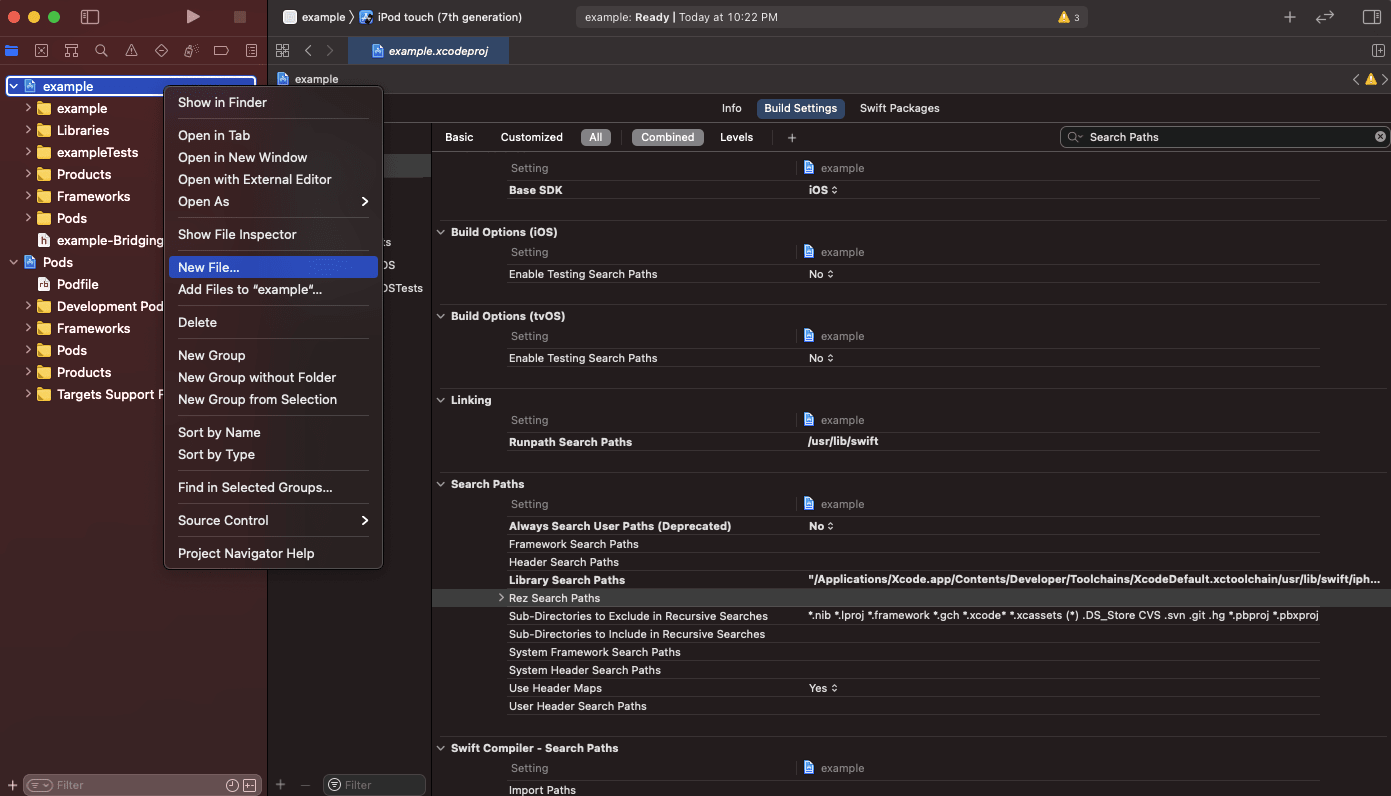The width and height of the screenshot is (1391, 796).
Task: Toggle the navigator sidebar icon
Action: (x=90, y=17)
